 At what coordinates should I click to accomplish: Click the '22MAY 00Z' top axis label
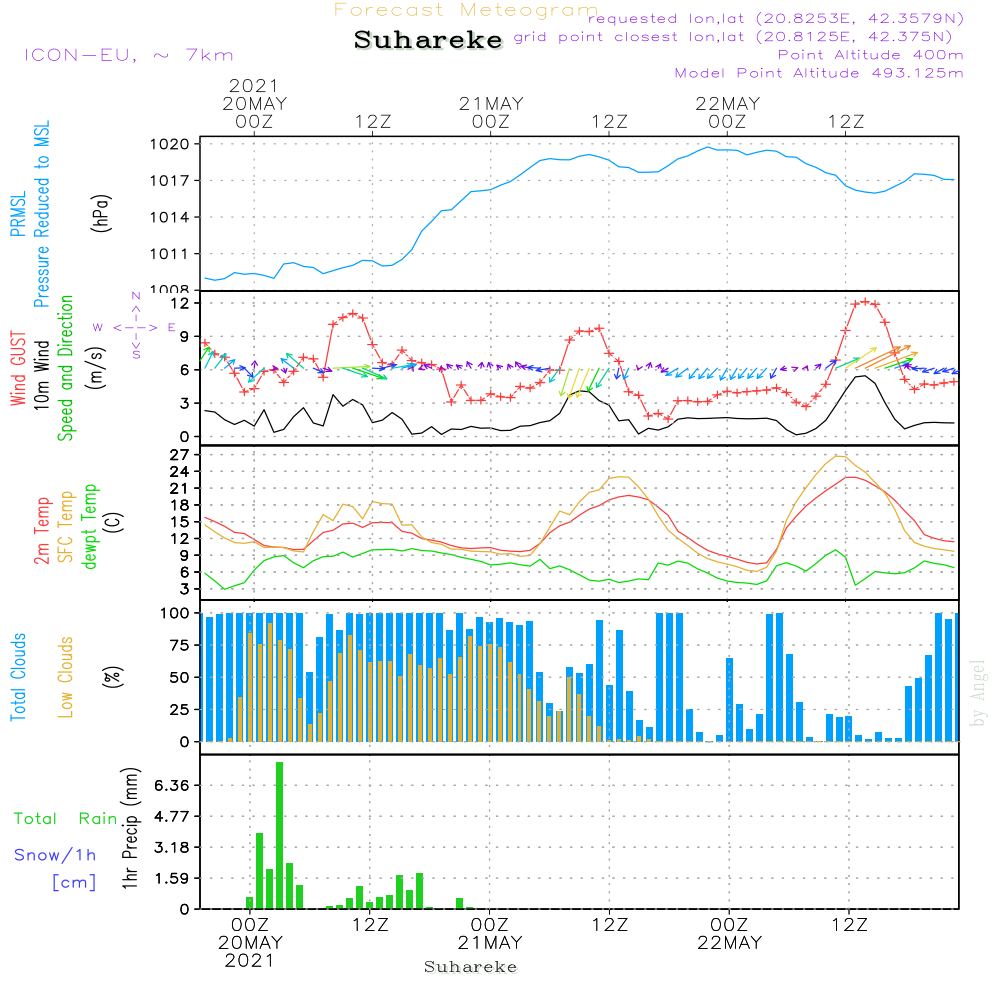pyautogui.click(x=727, y=112)
